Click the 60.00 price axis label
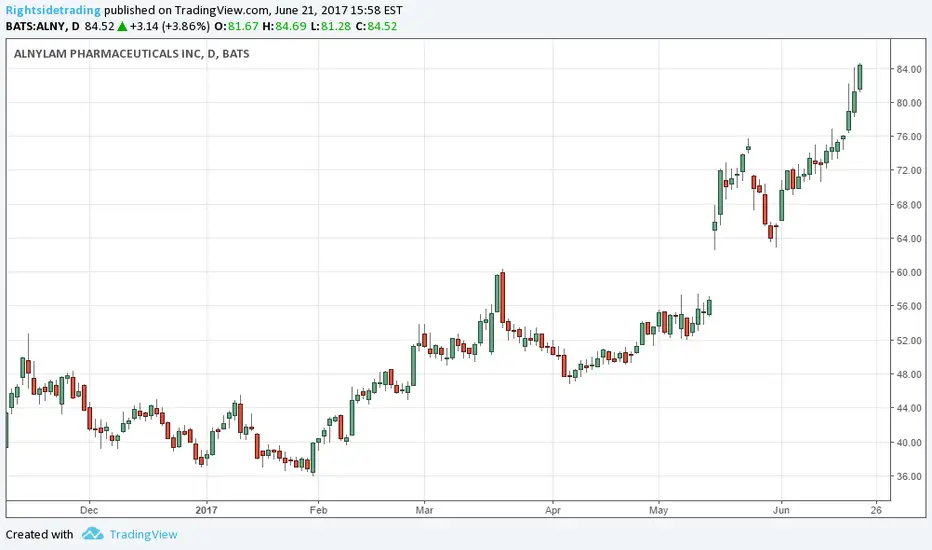 pos(909,272)
